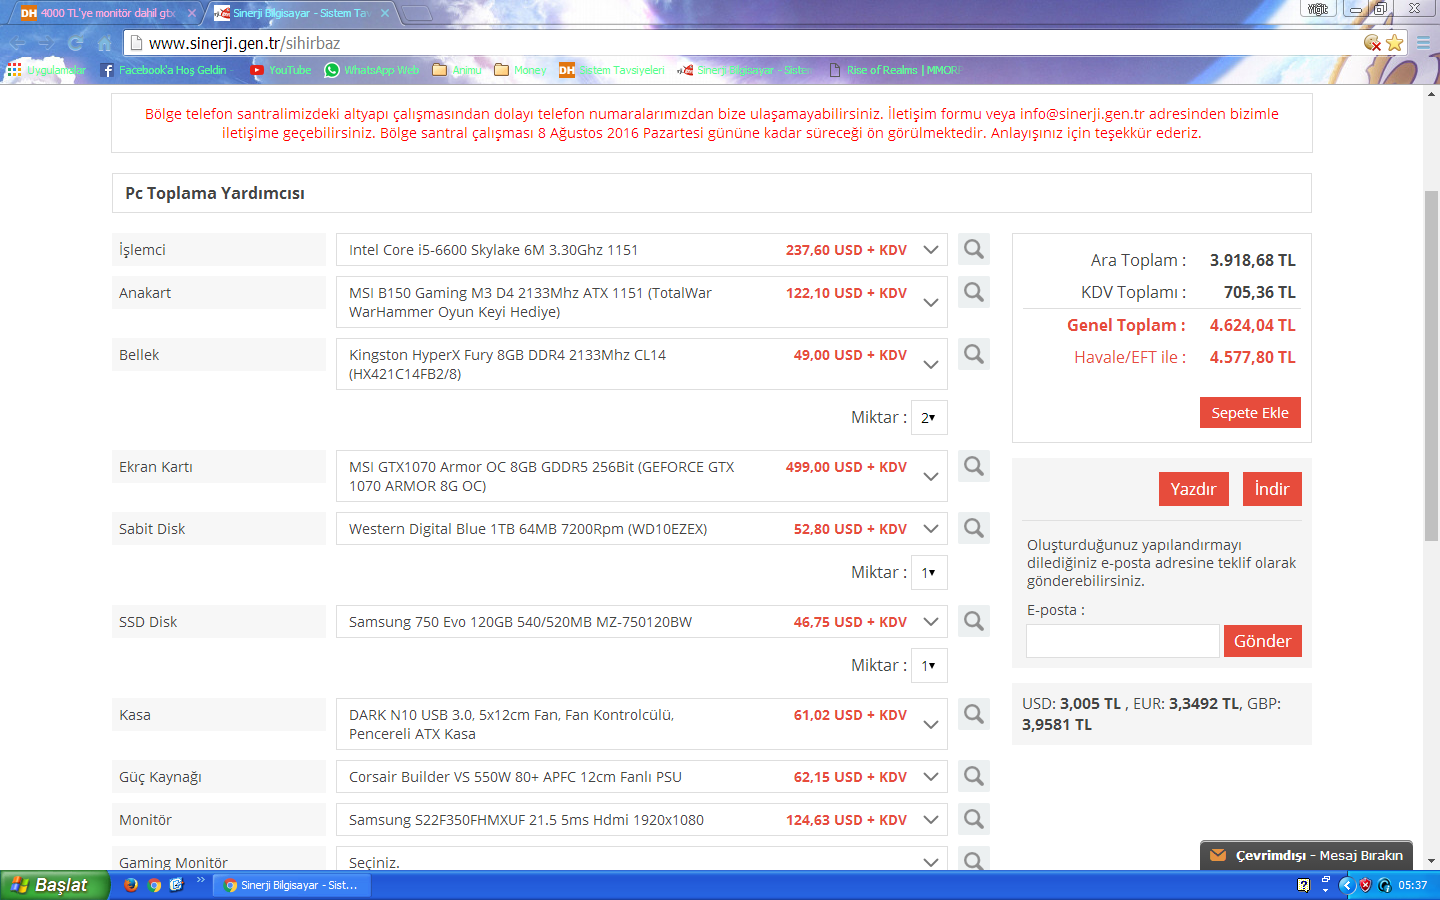1440x900 pixels.
Task: Click scrollbar down arrow
Action: click(1431, 860)
